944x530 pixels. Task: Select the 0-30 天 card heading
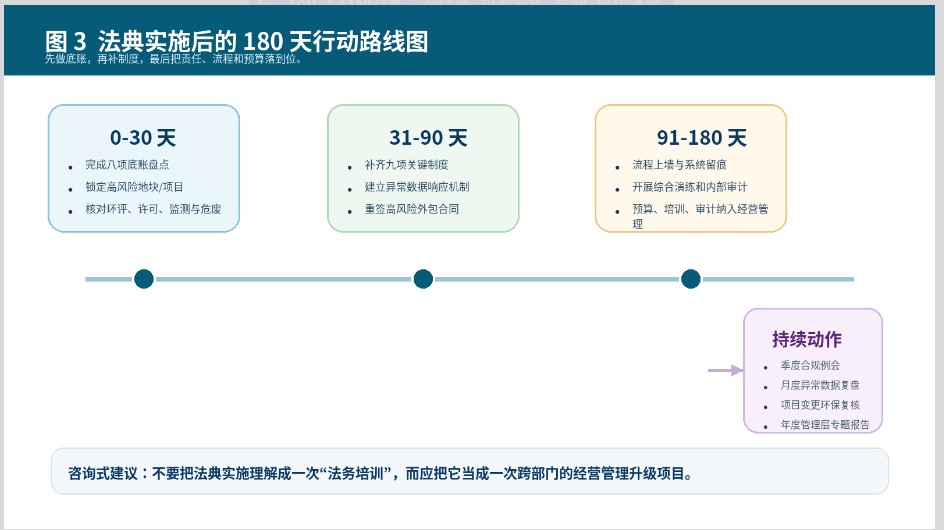[143, 138]
